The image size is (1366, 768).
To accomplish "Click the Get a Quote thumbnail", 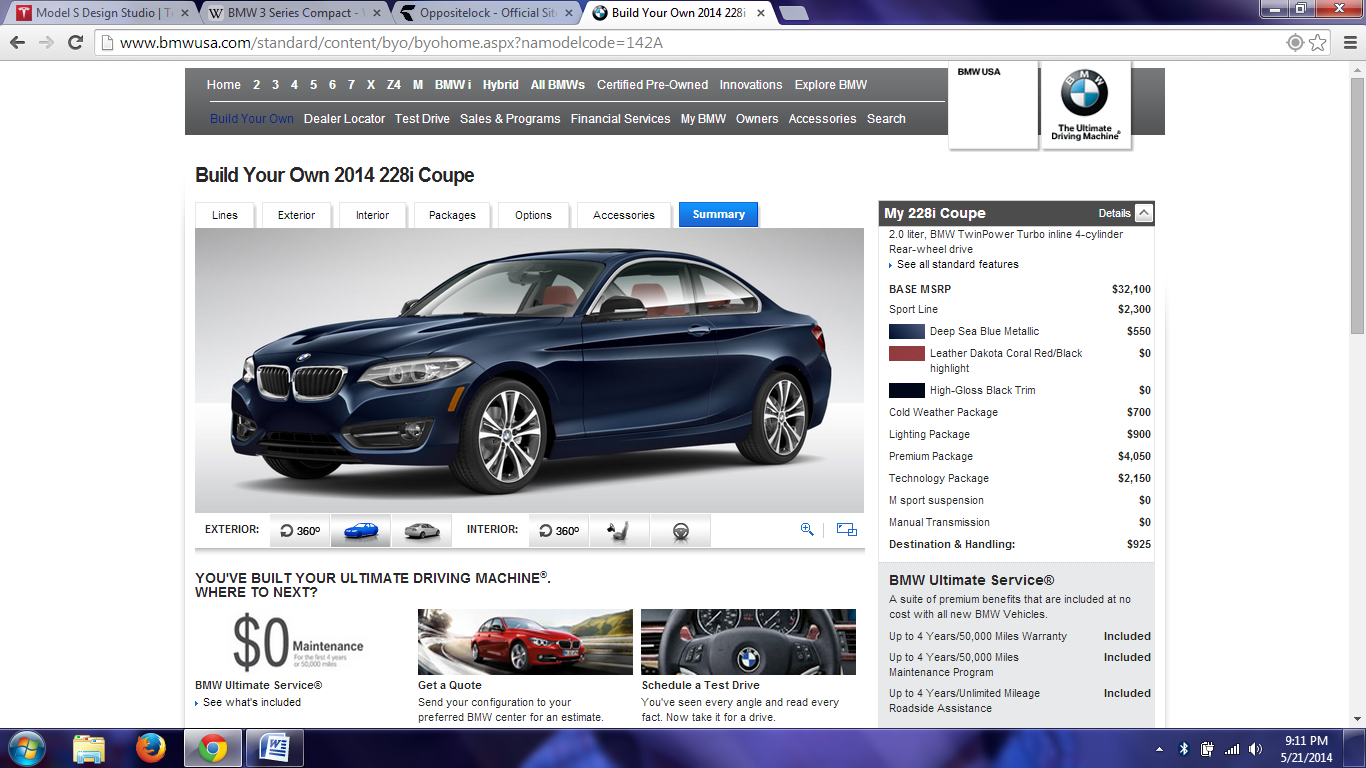I will point(525,642).
